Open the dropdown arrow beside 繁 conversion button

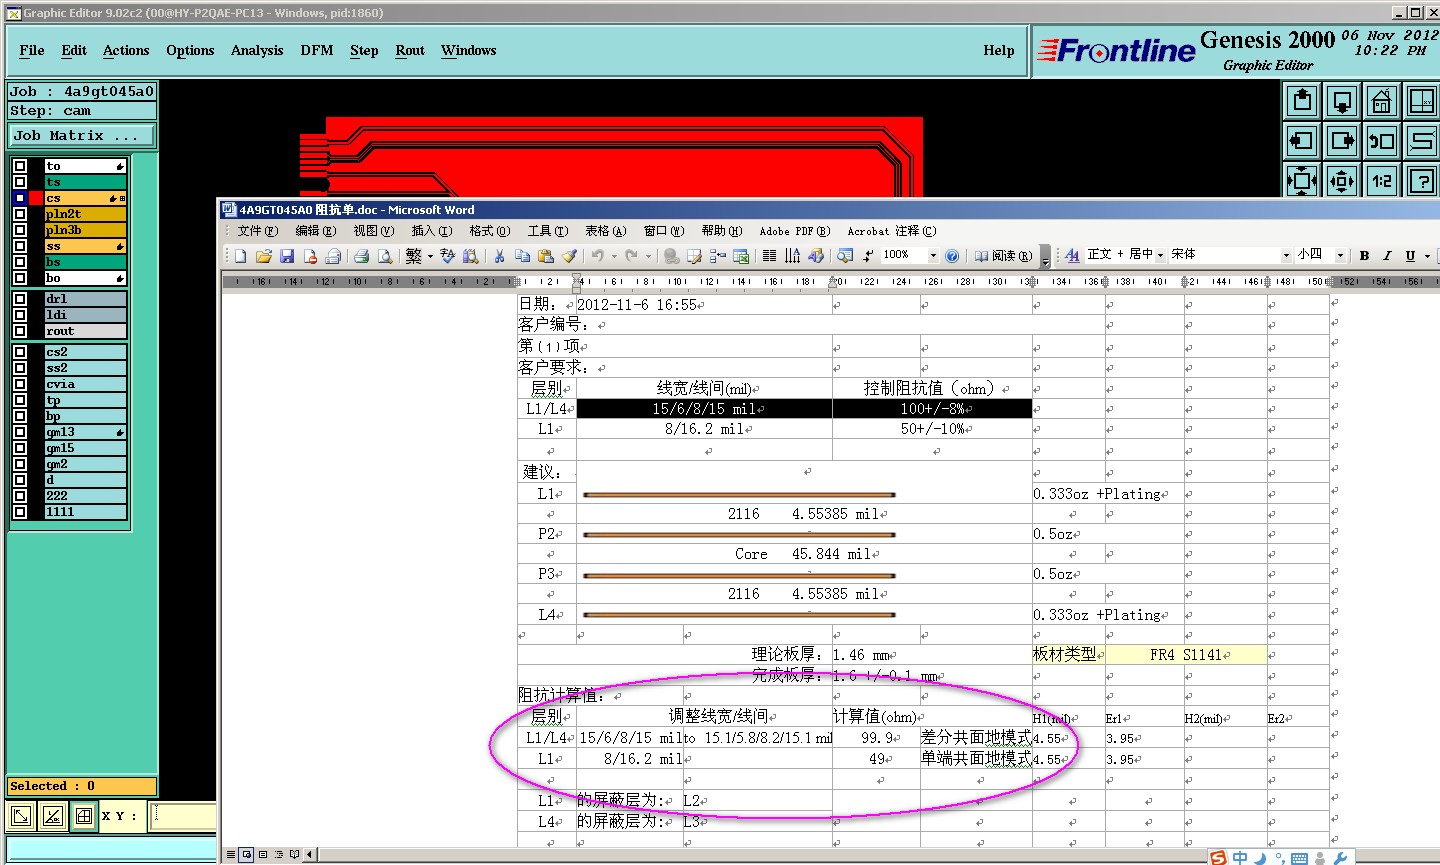click(430, 256)
